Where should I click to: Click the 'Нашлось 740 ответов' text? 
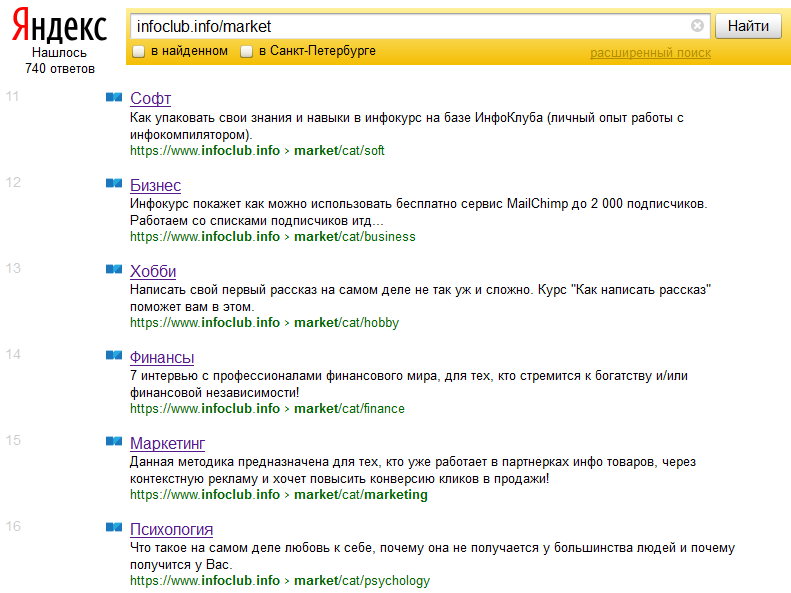point(60,61)
